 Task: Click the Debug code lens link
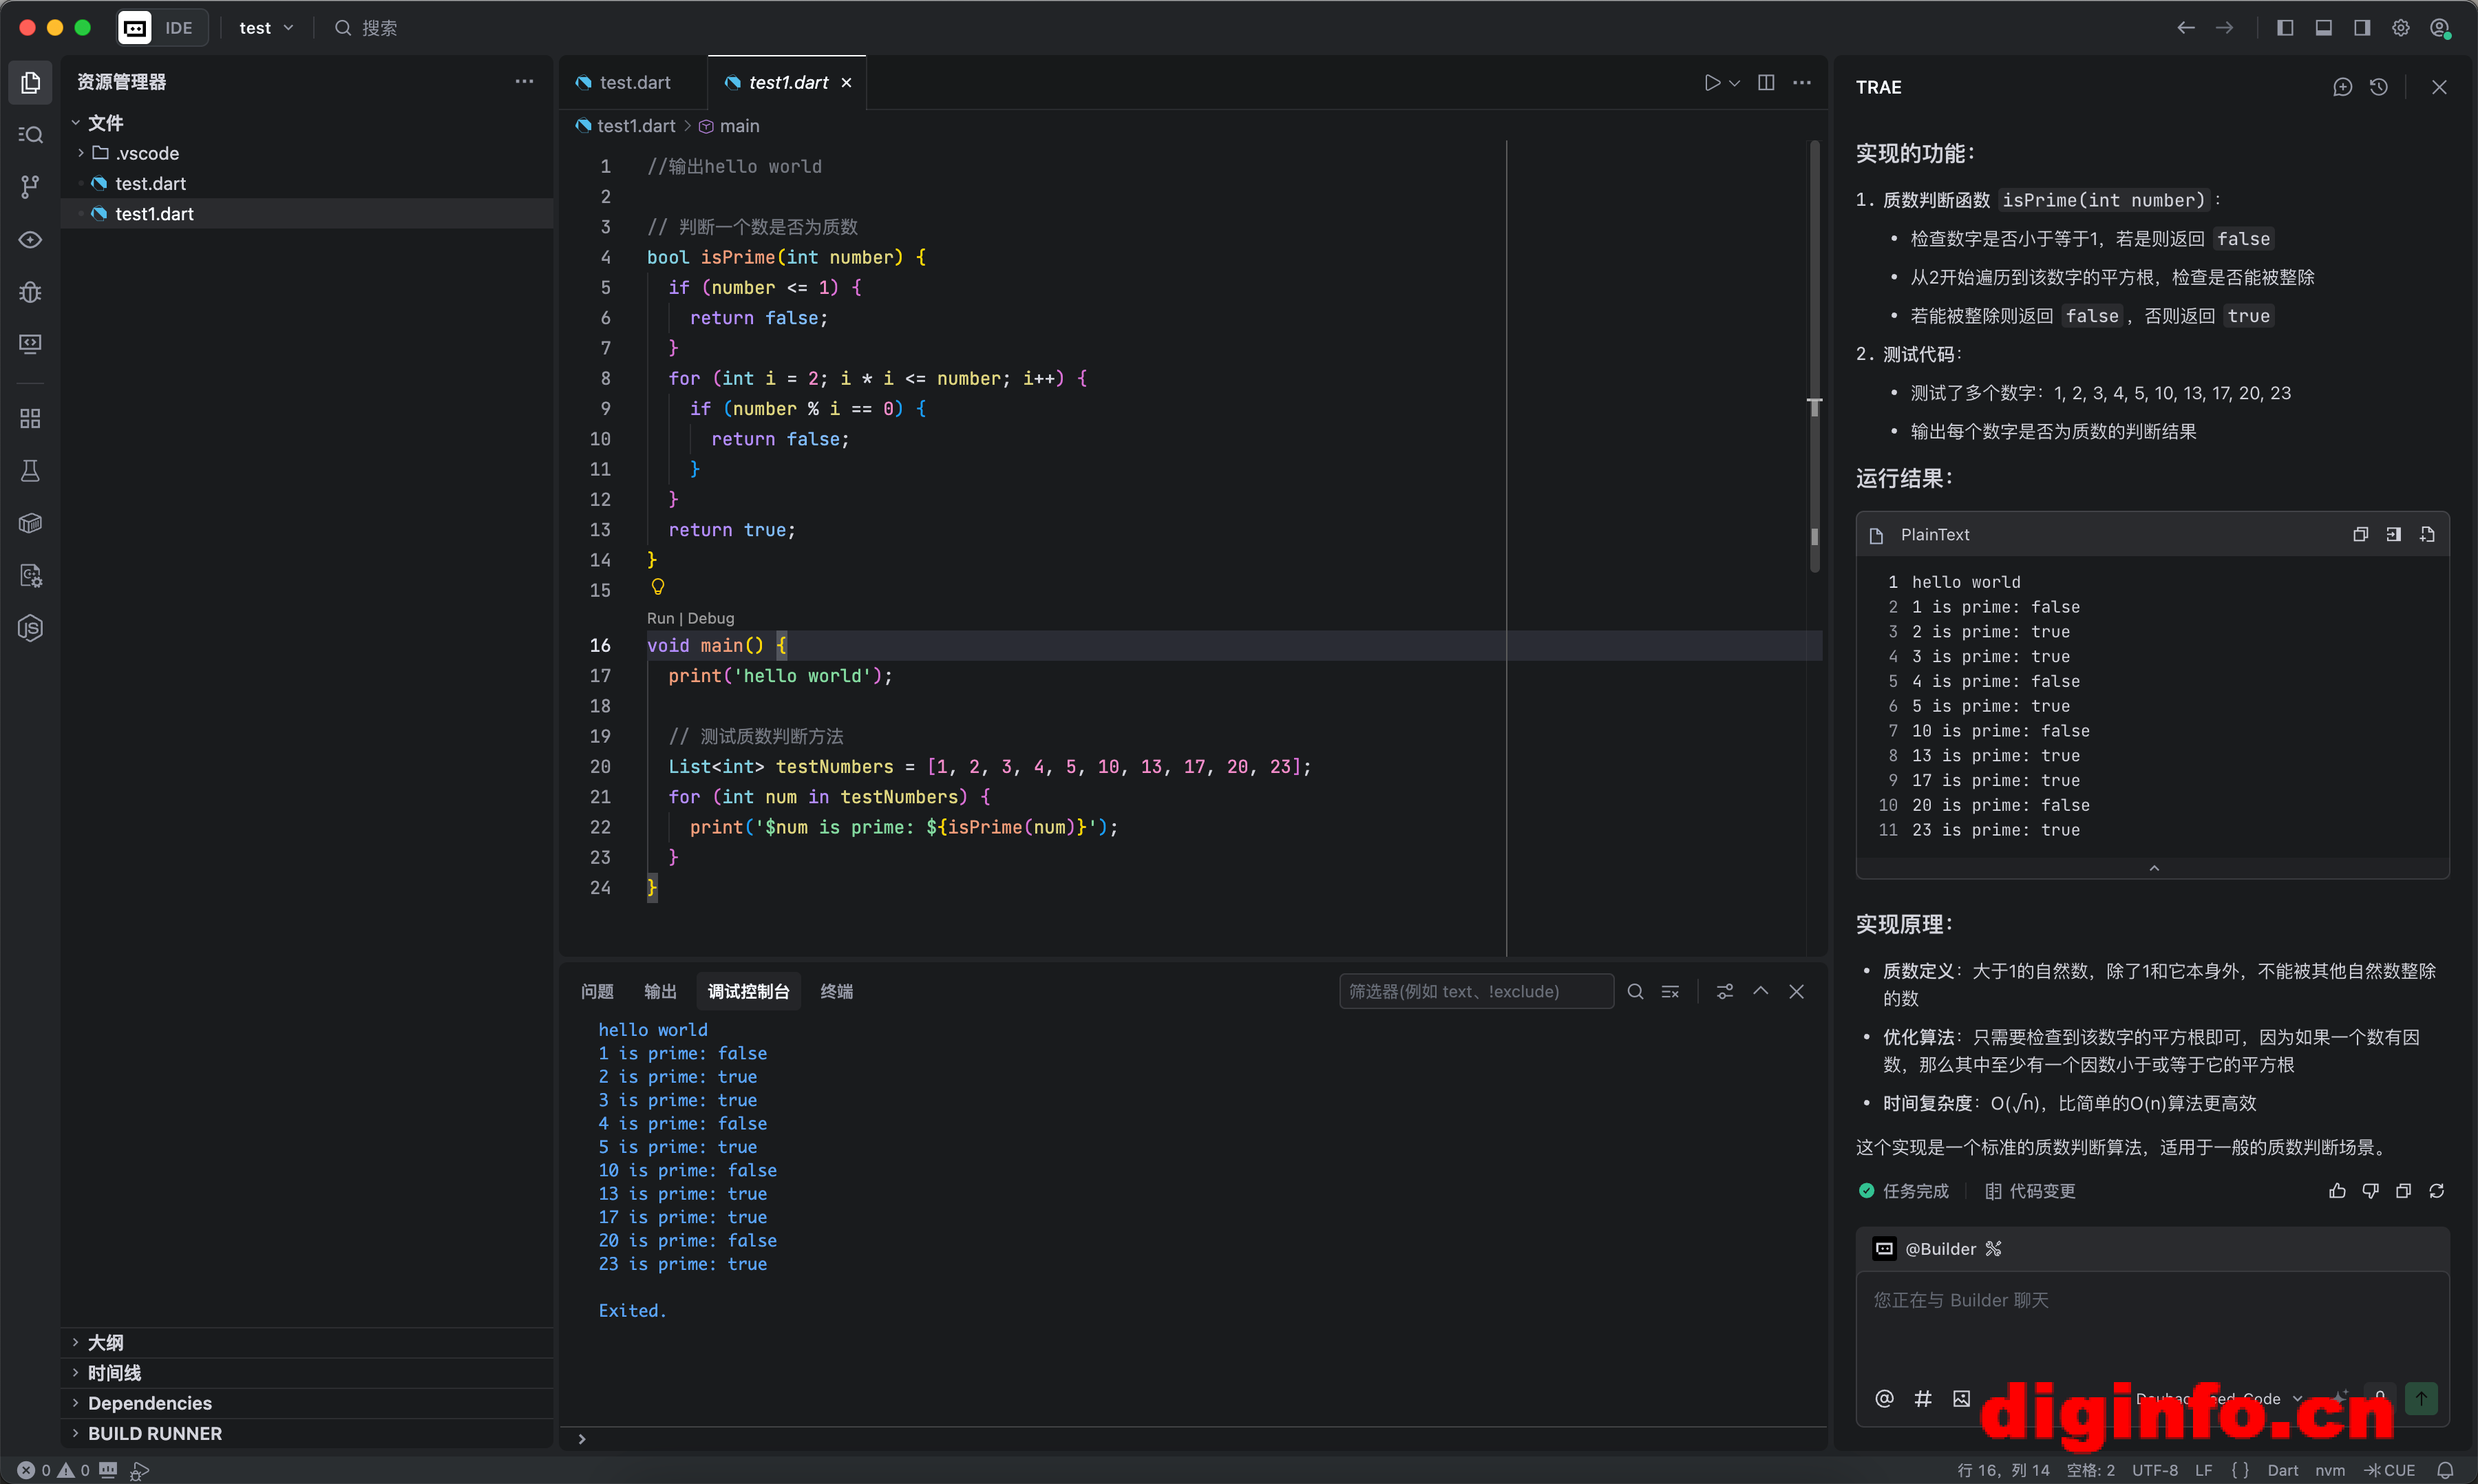[x=711, y=618]
